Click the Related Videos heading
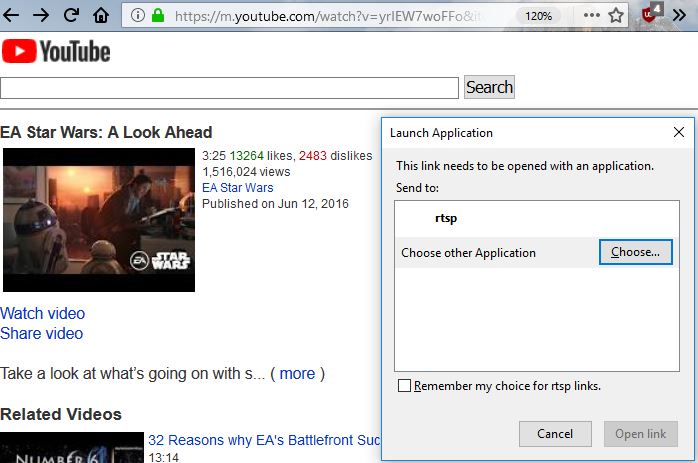Screen dimensions: 698x463 click(x=61, y=414)
